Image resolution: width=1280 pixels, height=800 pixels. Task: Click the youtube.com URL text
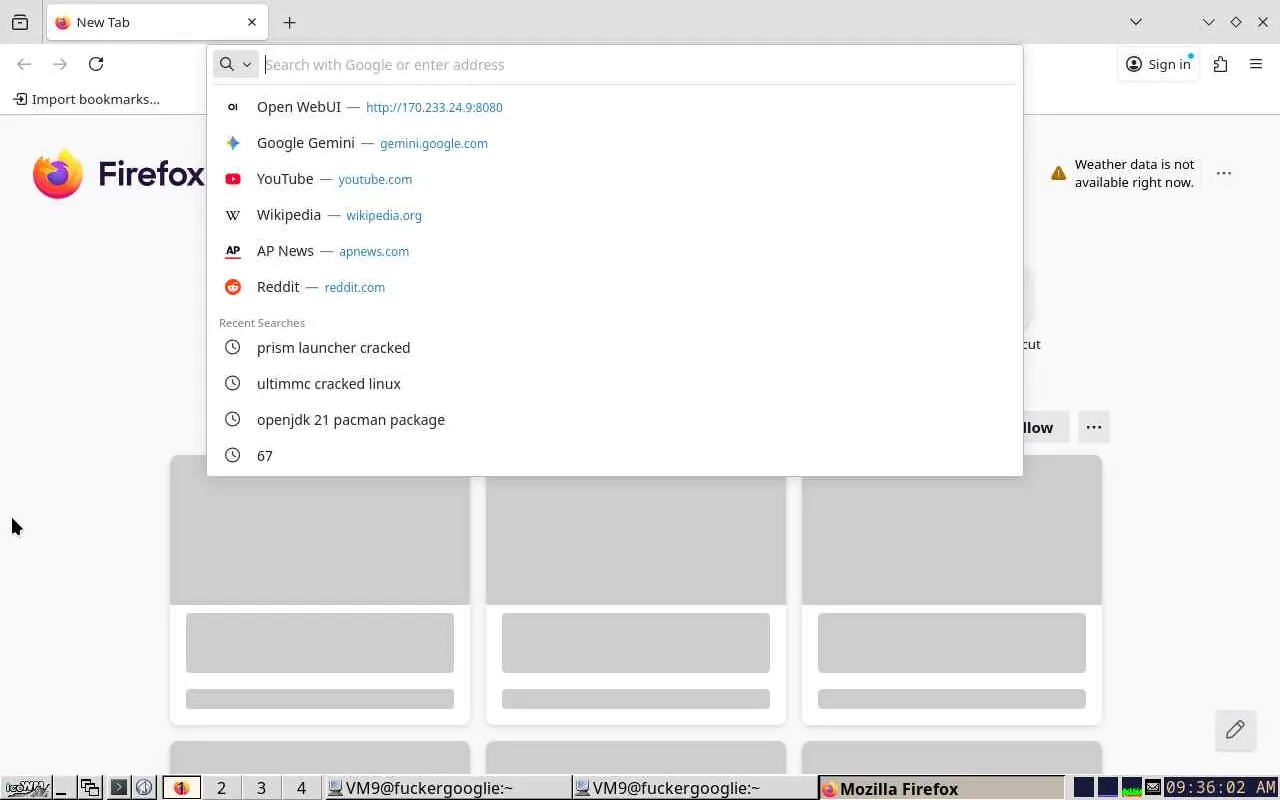tap(375, 180)
